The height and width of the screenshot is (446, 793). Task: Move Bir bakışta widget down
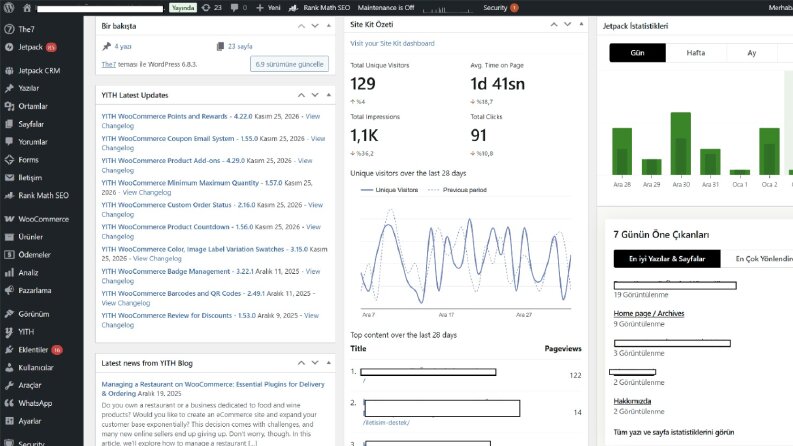(315, 26)
